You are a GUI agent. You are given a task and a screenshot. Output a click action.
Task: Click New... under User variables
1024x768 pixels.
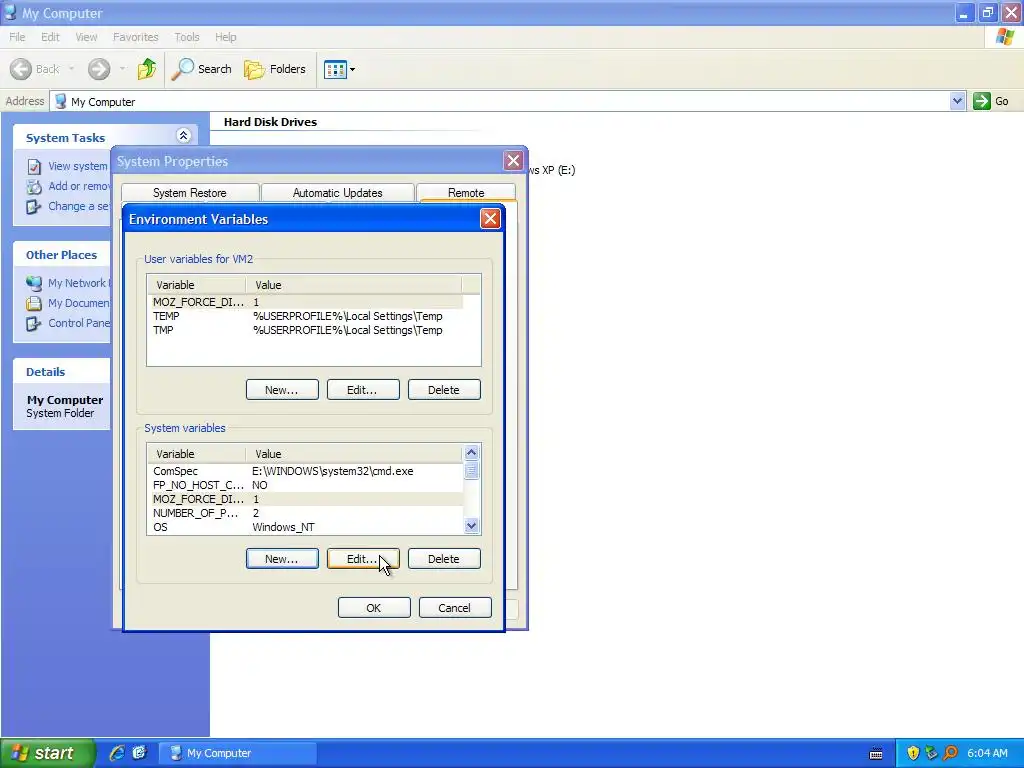[282, 390]
